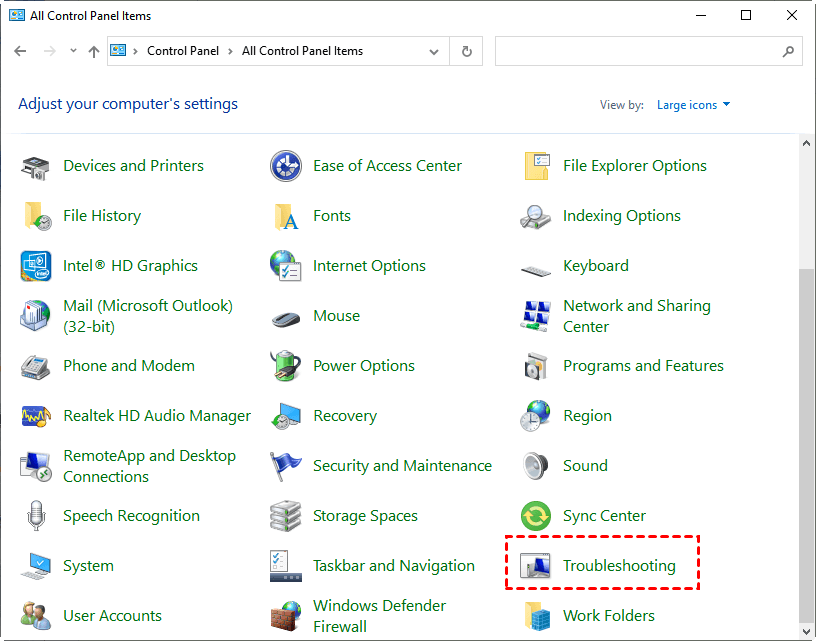Open the Troubleshooting icon
The width and height of the screenshot is (816, 641).
pos(537,566)
